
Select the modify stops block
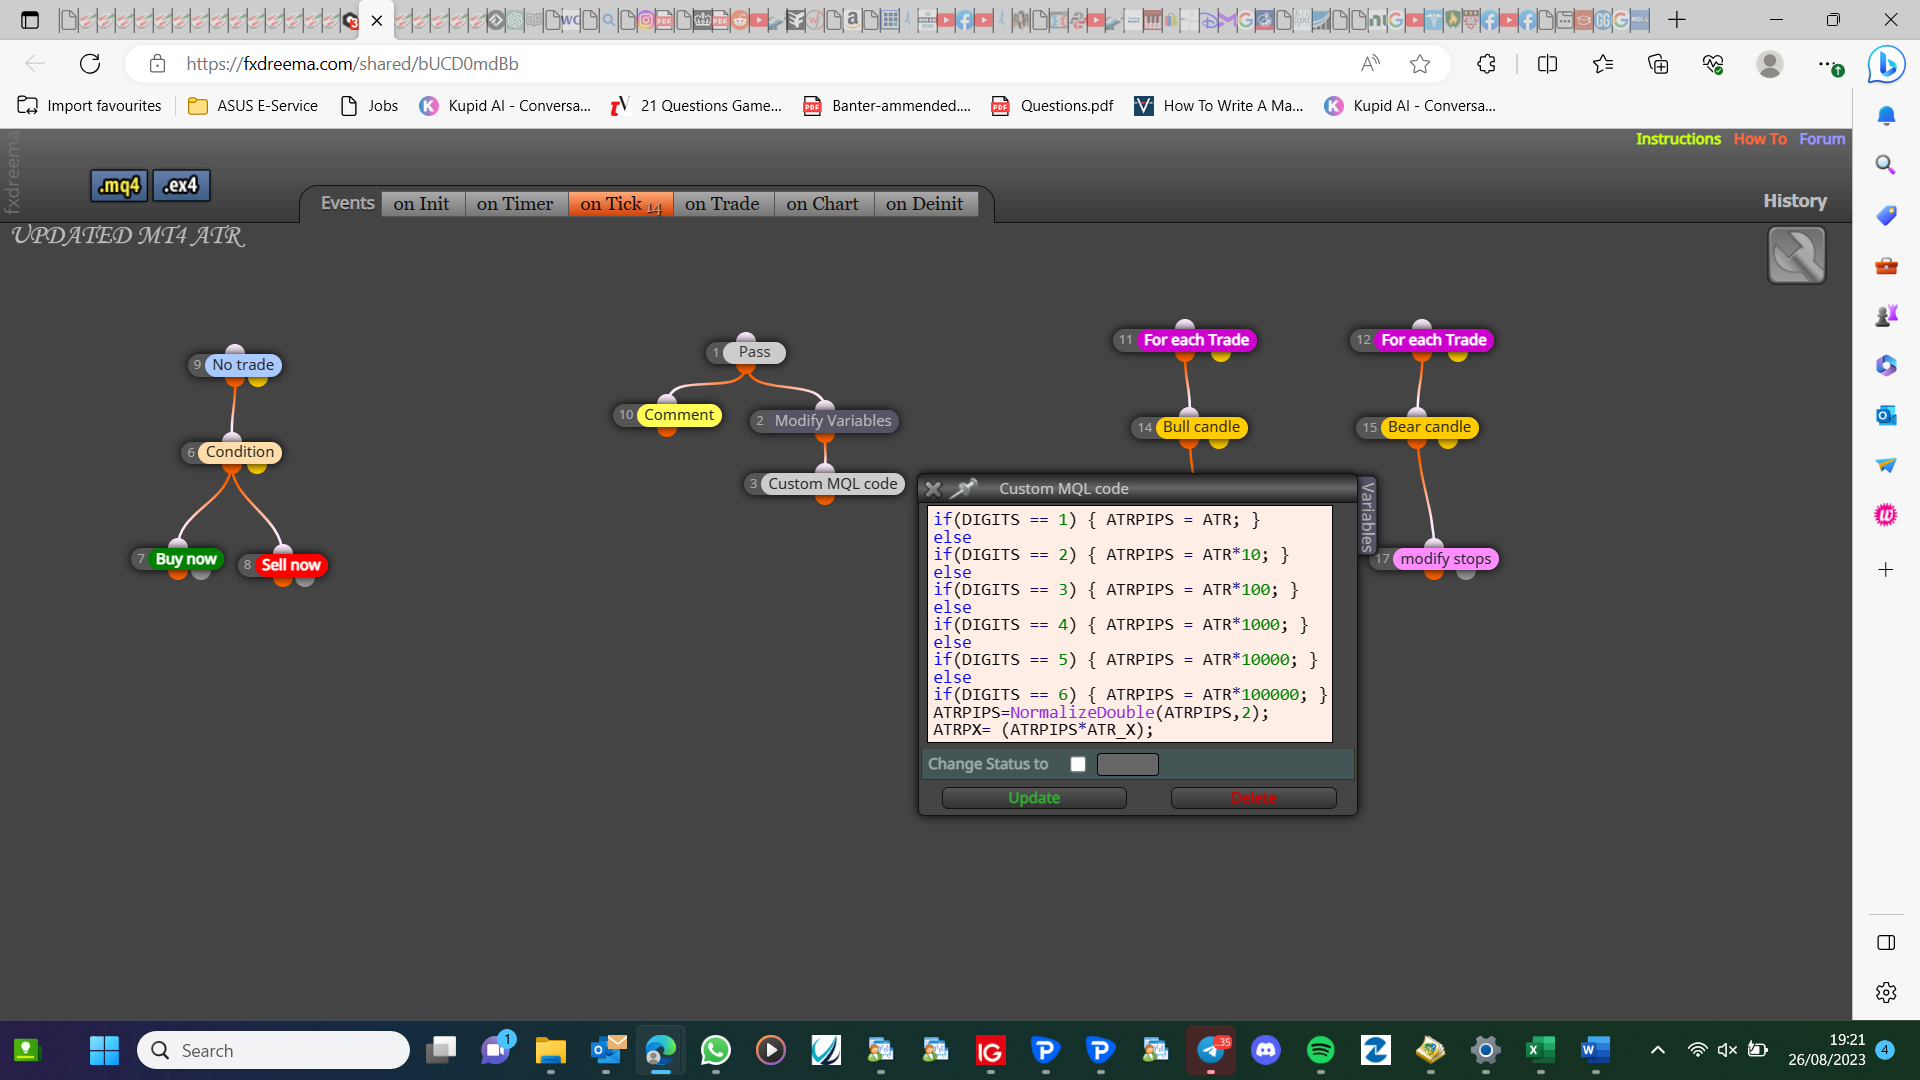1445,559
